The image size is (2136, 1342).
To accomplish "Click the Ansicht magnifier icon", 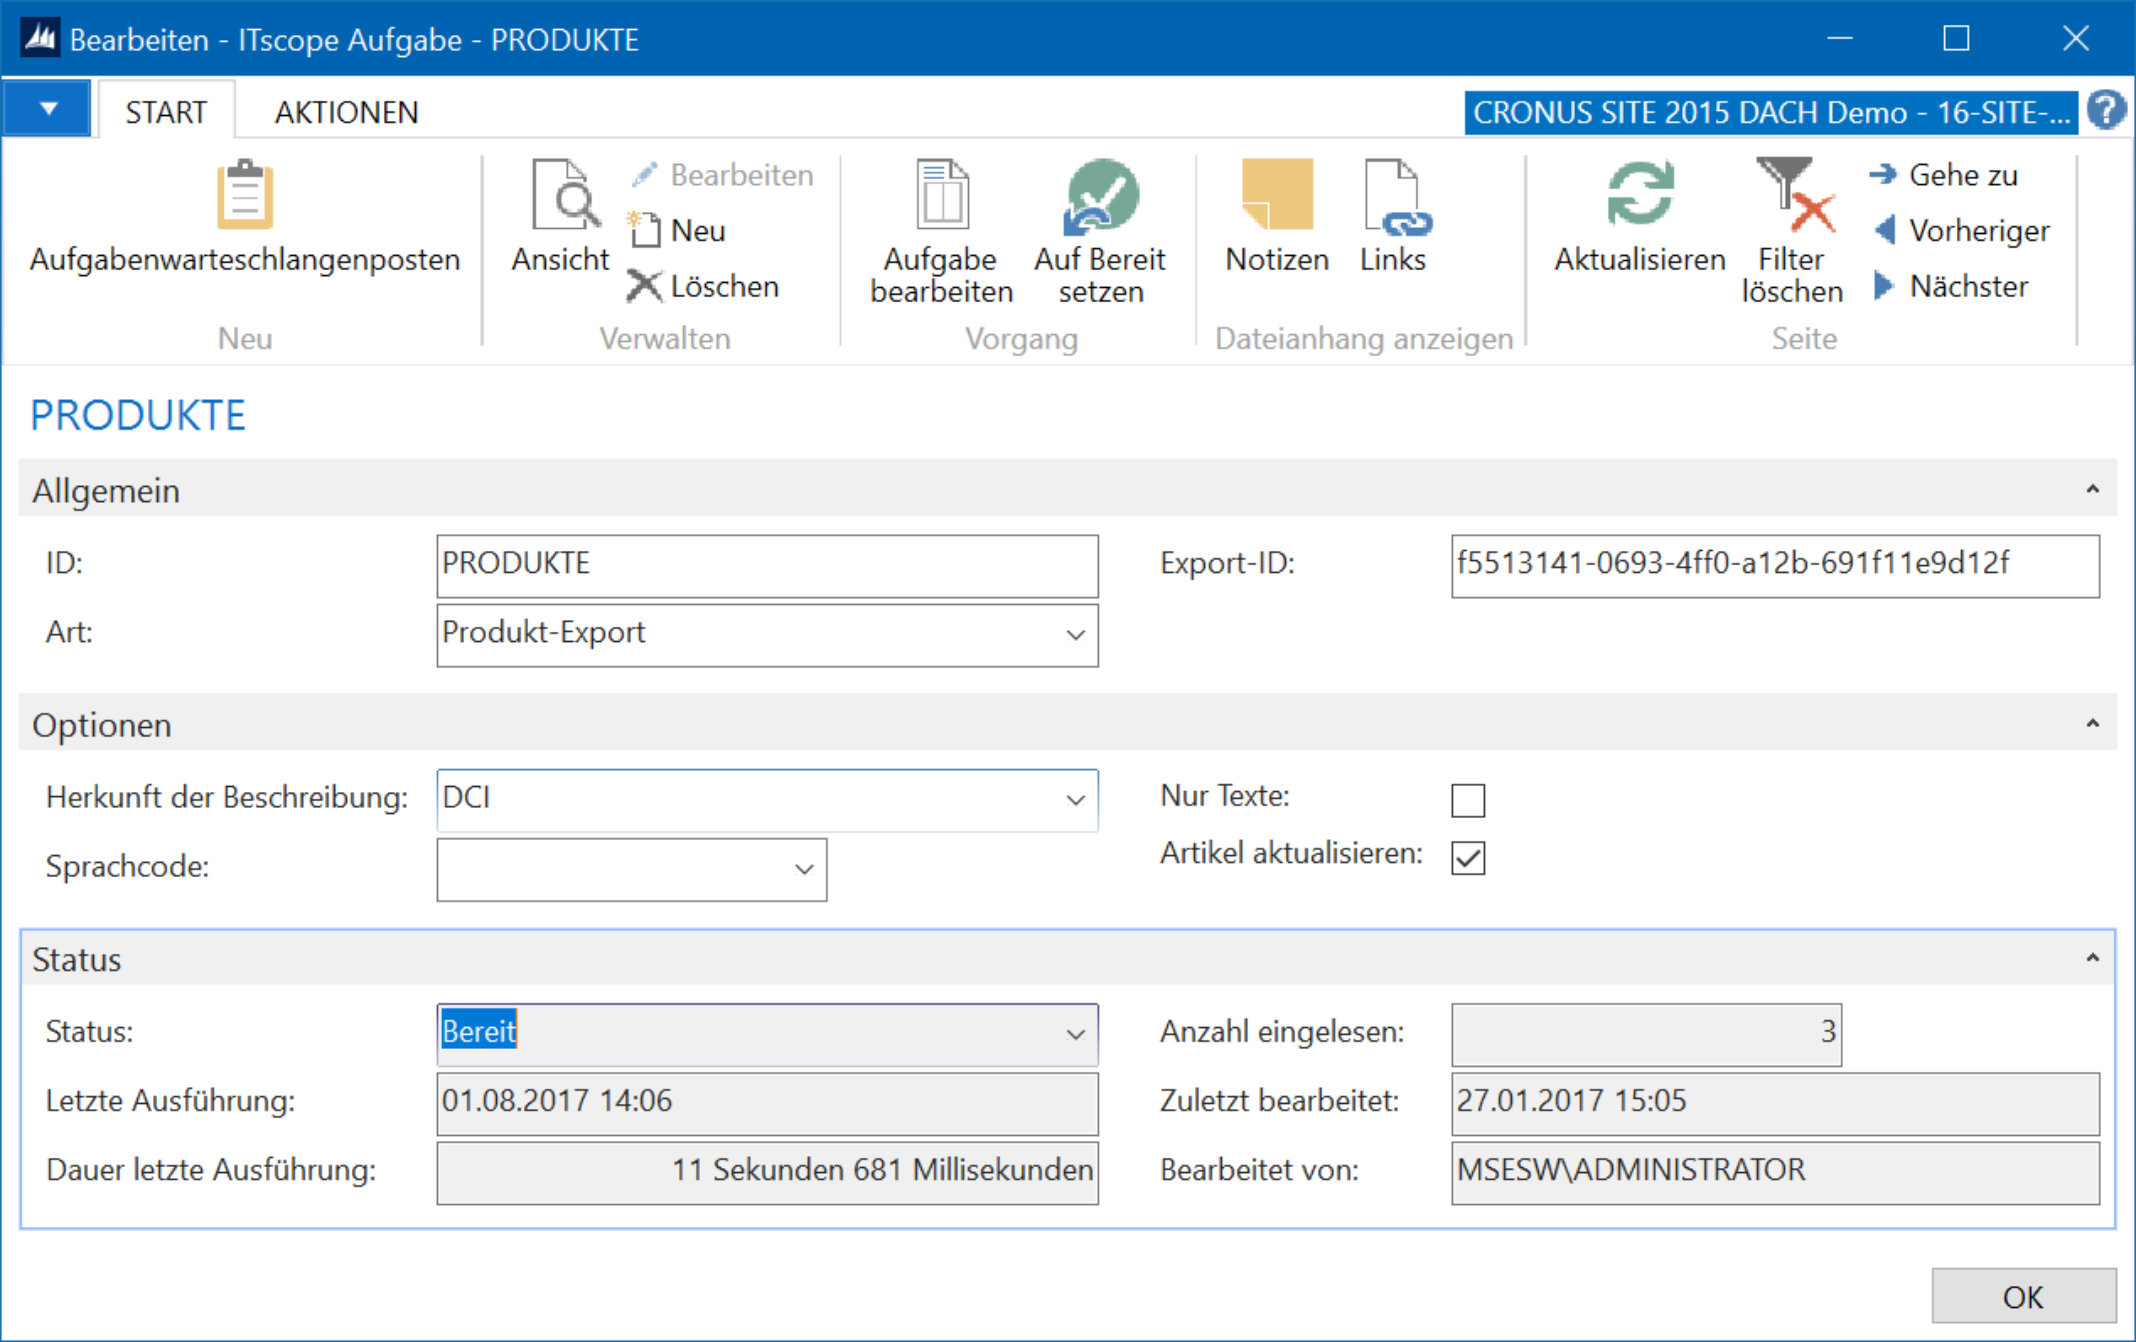I will tap(565, 194).
